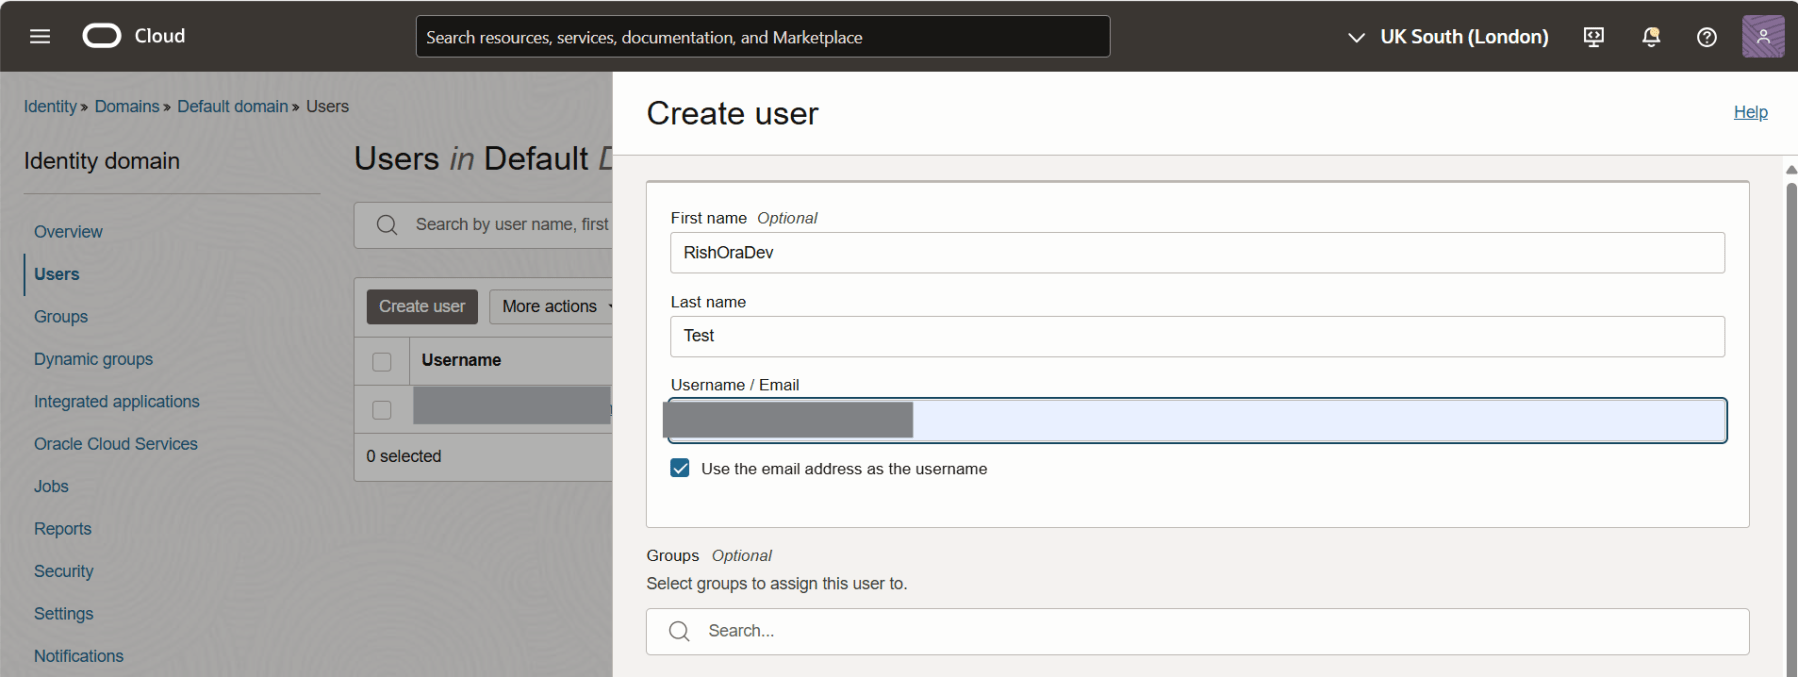Image resolution: width=1798 pixels, height=677 pixels.
Task: Select the first user row checkbox
Action: (382, 410)
